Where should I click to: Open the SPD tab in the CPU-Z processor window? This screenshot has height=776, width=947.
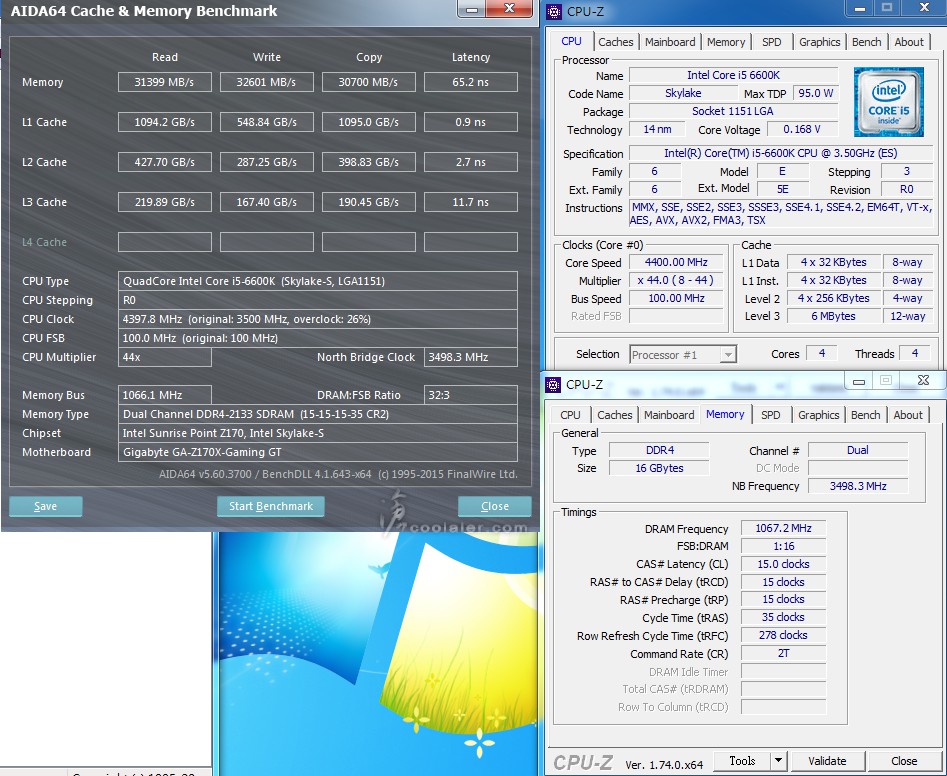771,42
